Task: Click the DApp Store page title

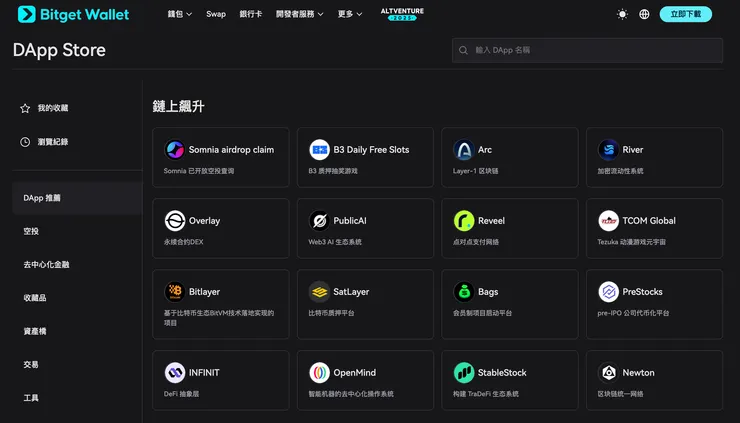Action: tap(59, 50)
